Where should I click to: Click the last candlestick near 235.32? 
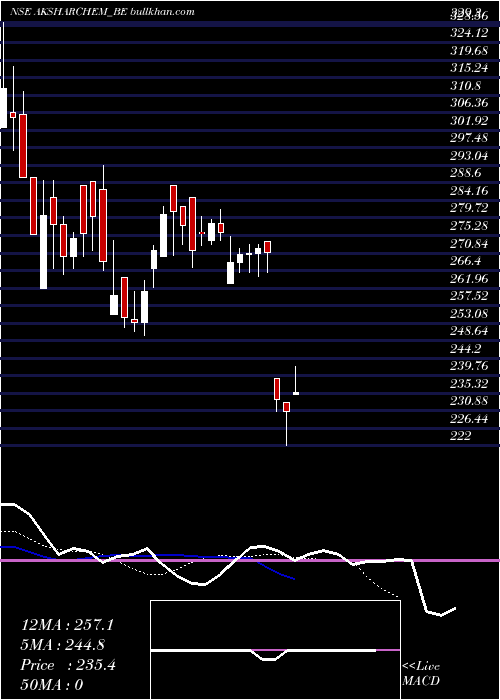pyautogui.click(x=296, y=393)
